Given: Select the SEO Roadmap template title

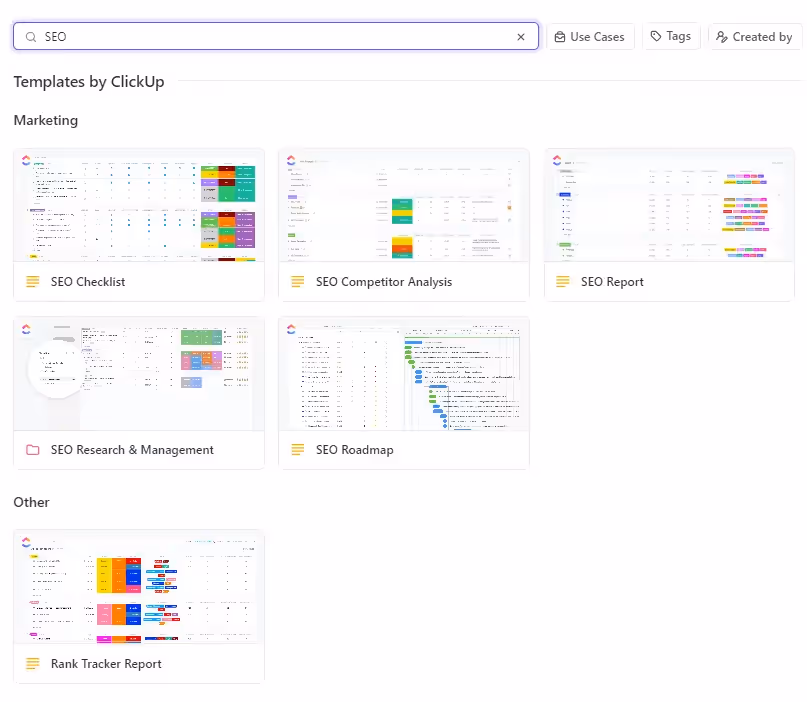Looking at the screenshot, I should click(x=354, y=450).
